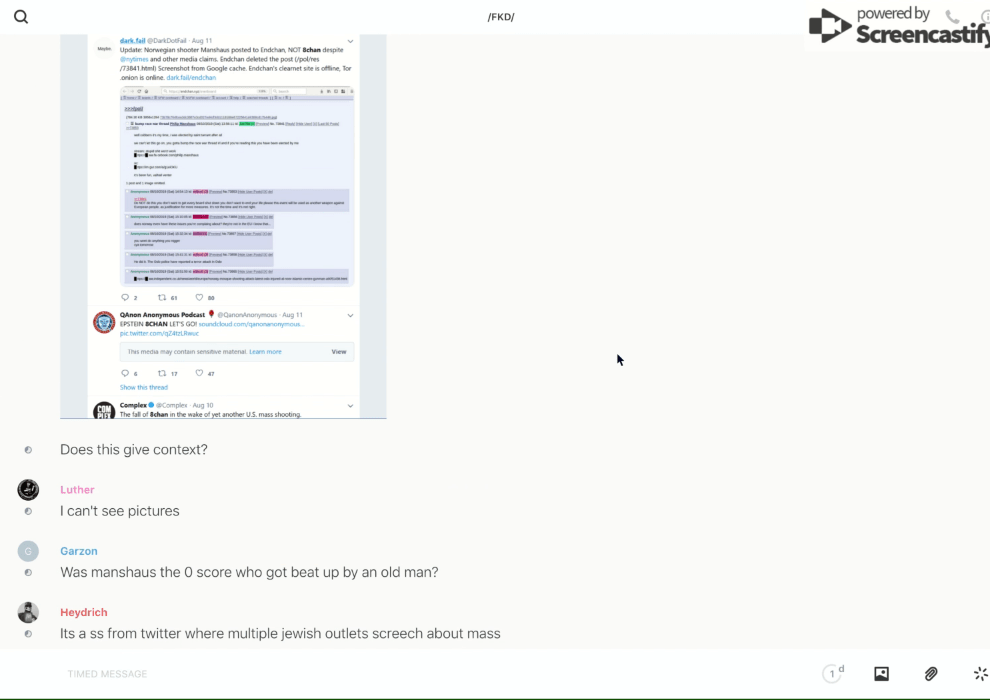The width and height of the screenshot is (990, 700).
Task: Click the picture attachment icon
Action: point(881,674)
